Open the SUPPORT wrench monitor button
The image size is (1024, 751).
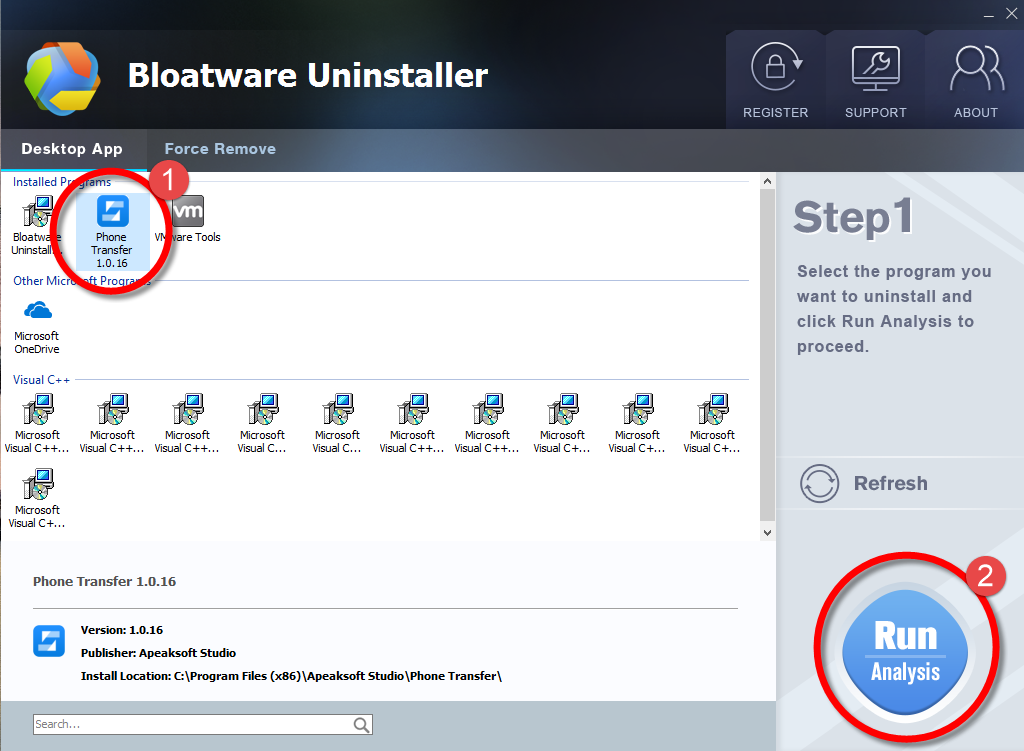pyautogui.click(x=876, y=80)
